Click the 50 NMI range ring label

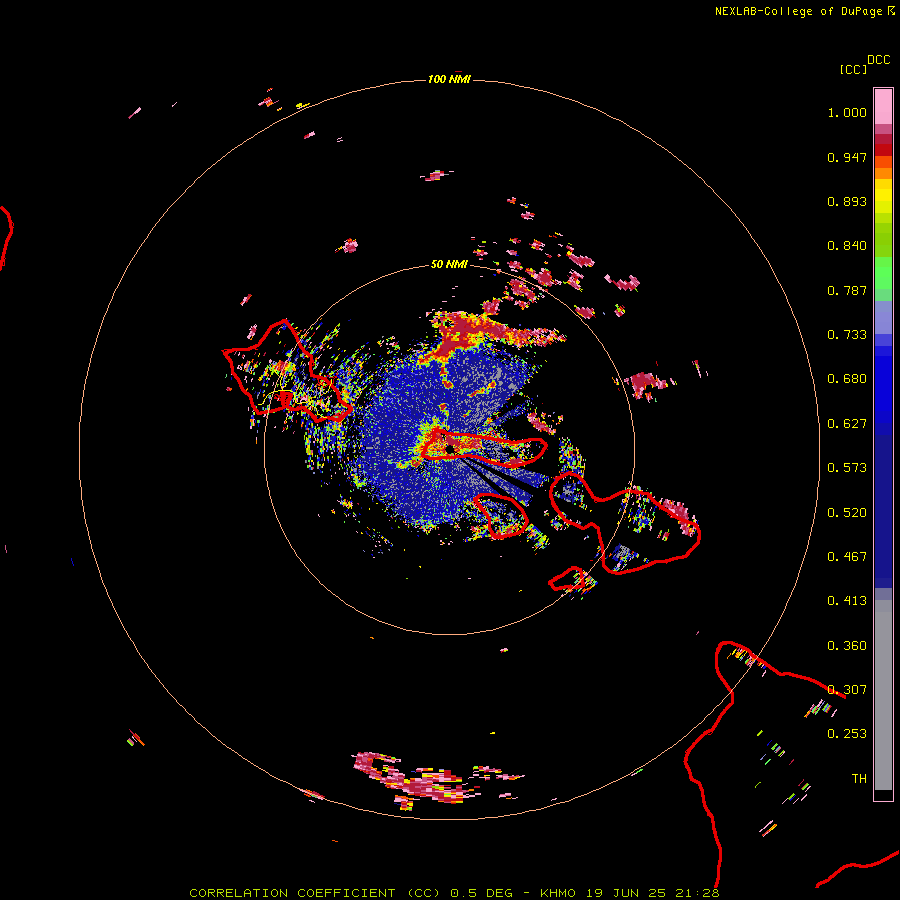(x=449, y=264)
